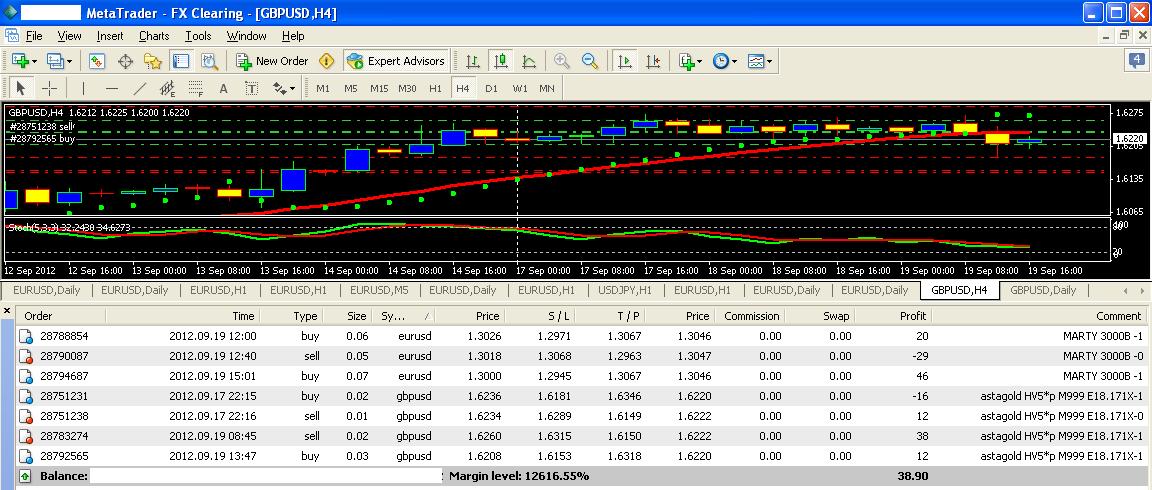Click the Comment column header
The image size is (1152, 490).
pos(1039,316)
